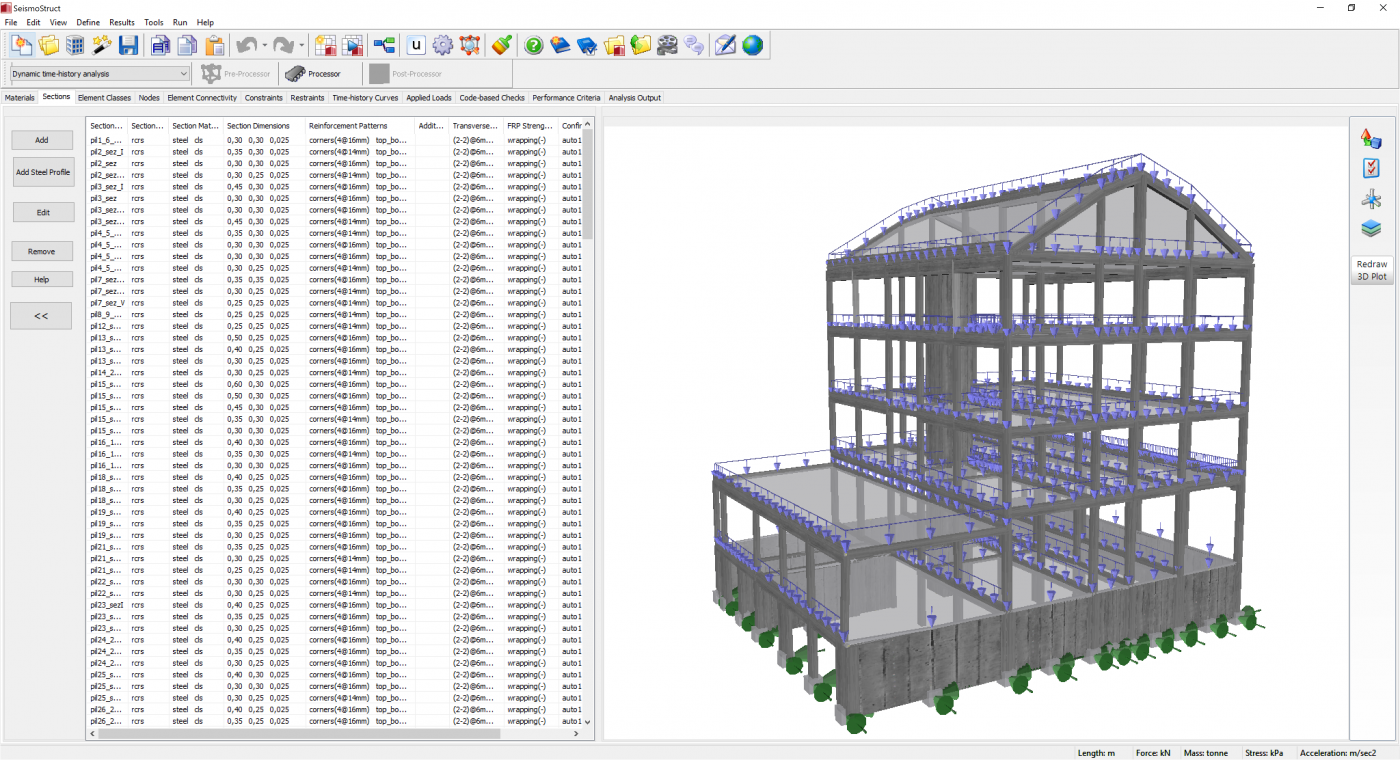Screen dimensions: 1400x760
Task: Launch the Wizard magic wand tool
Action: pyautogui.click(x=101, y=45)
